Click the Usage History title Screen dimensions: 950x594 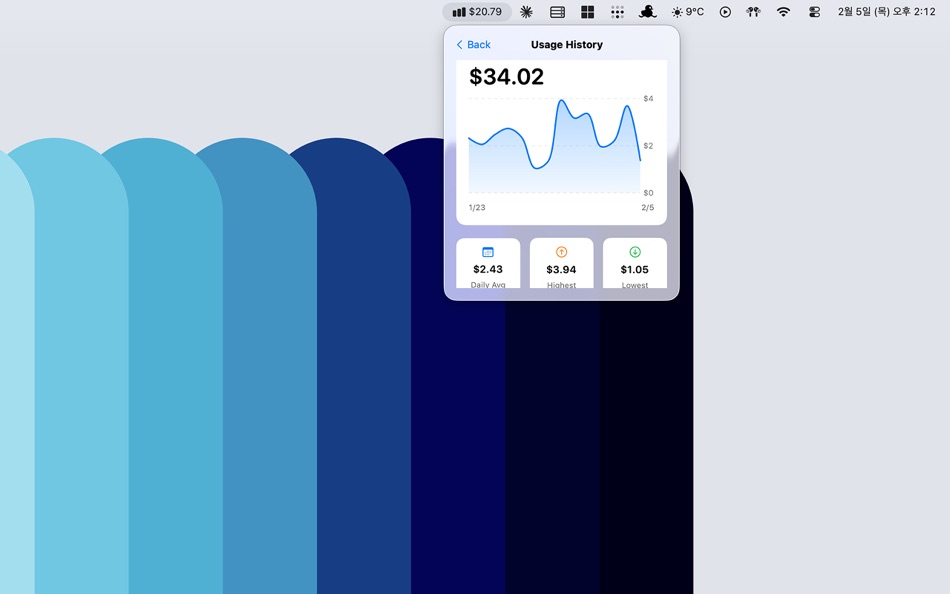(x=566, y=45)
